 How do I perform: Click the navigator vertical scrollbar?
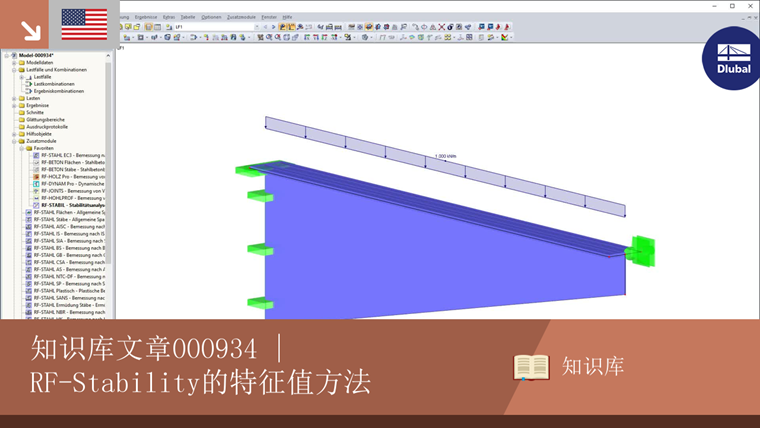coord(109,162)
